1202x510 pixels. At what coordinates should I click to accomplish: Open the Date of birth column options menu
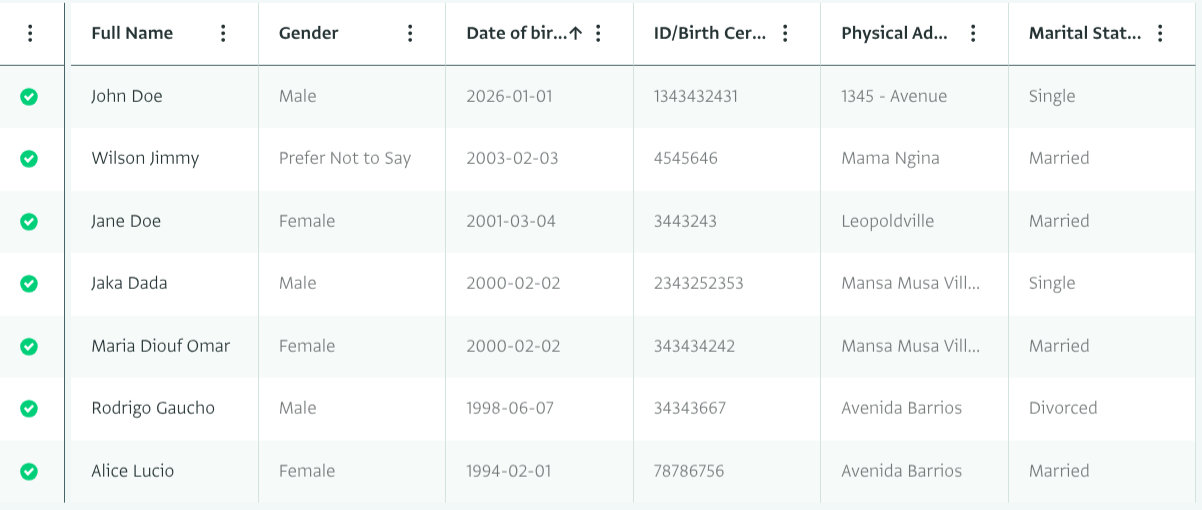coord(598,33)
